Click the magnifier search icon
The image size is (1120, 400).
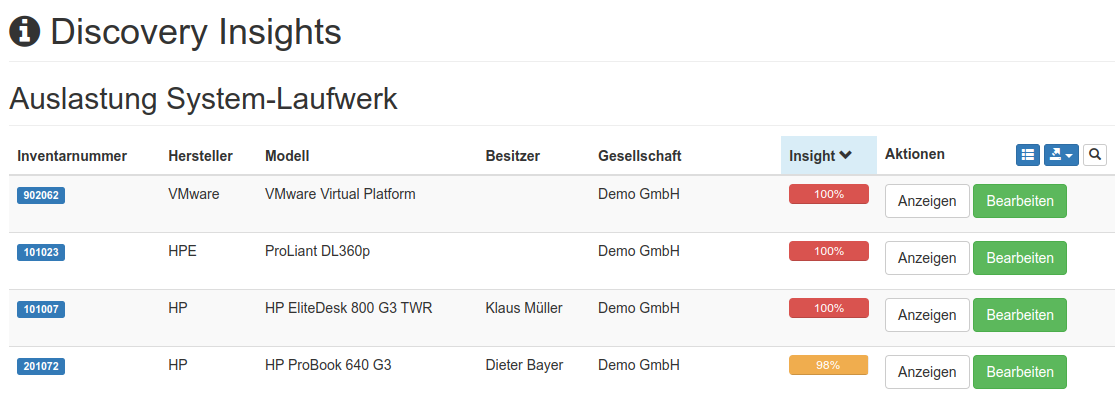tap(1095, 155)
